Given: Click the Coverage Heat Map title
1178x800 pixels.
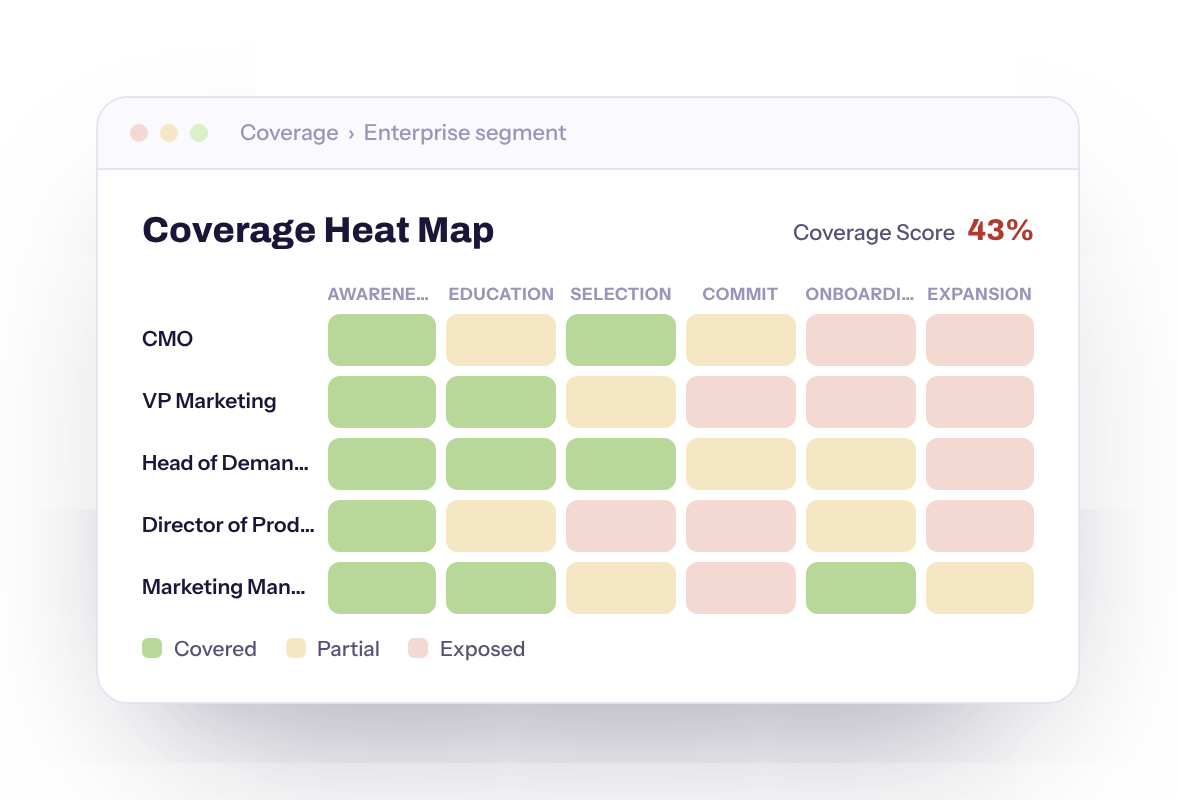Looking at the screenshot, I should pos(319,230).
